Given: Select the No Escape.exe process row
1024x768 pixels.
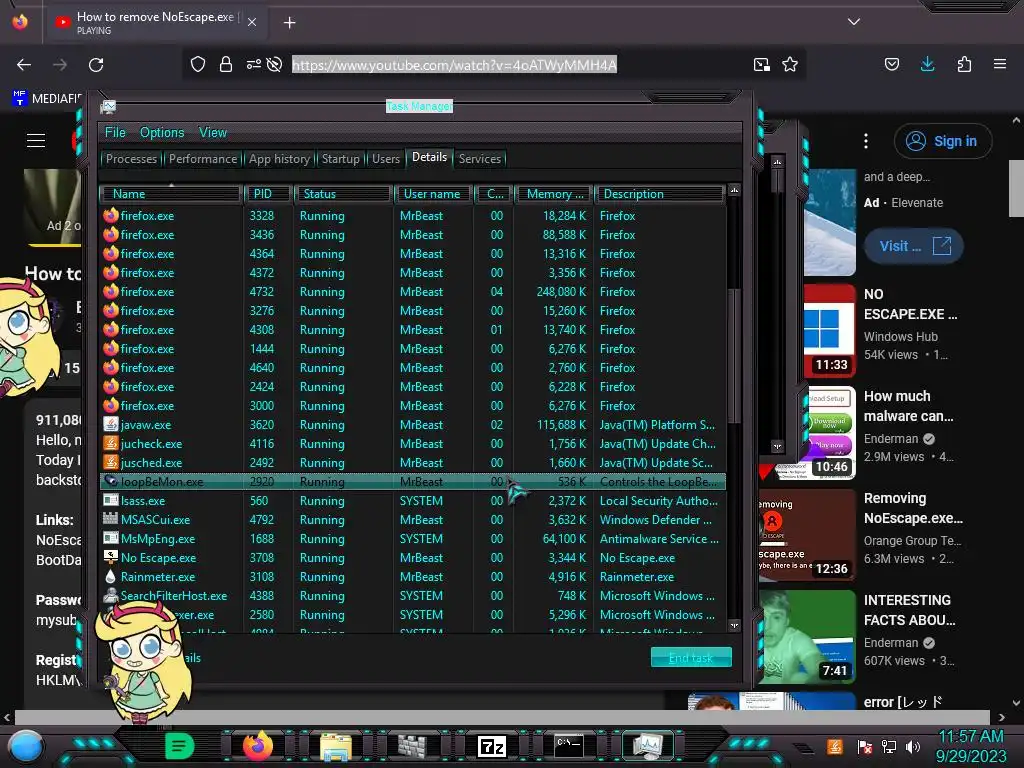Looking at the screenshot, I should point(413,558).
